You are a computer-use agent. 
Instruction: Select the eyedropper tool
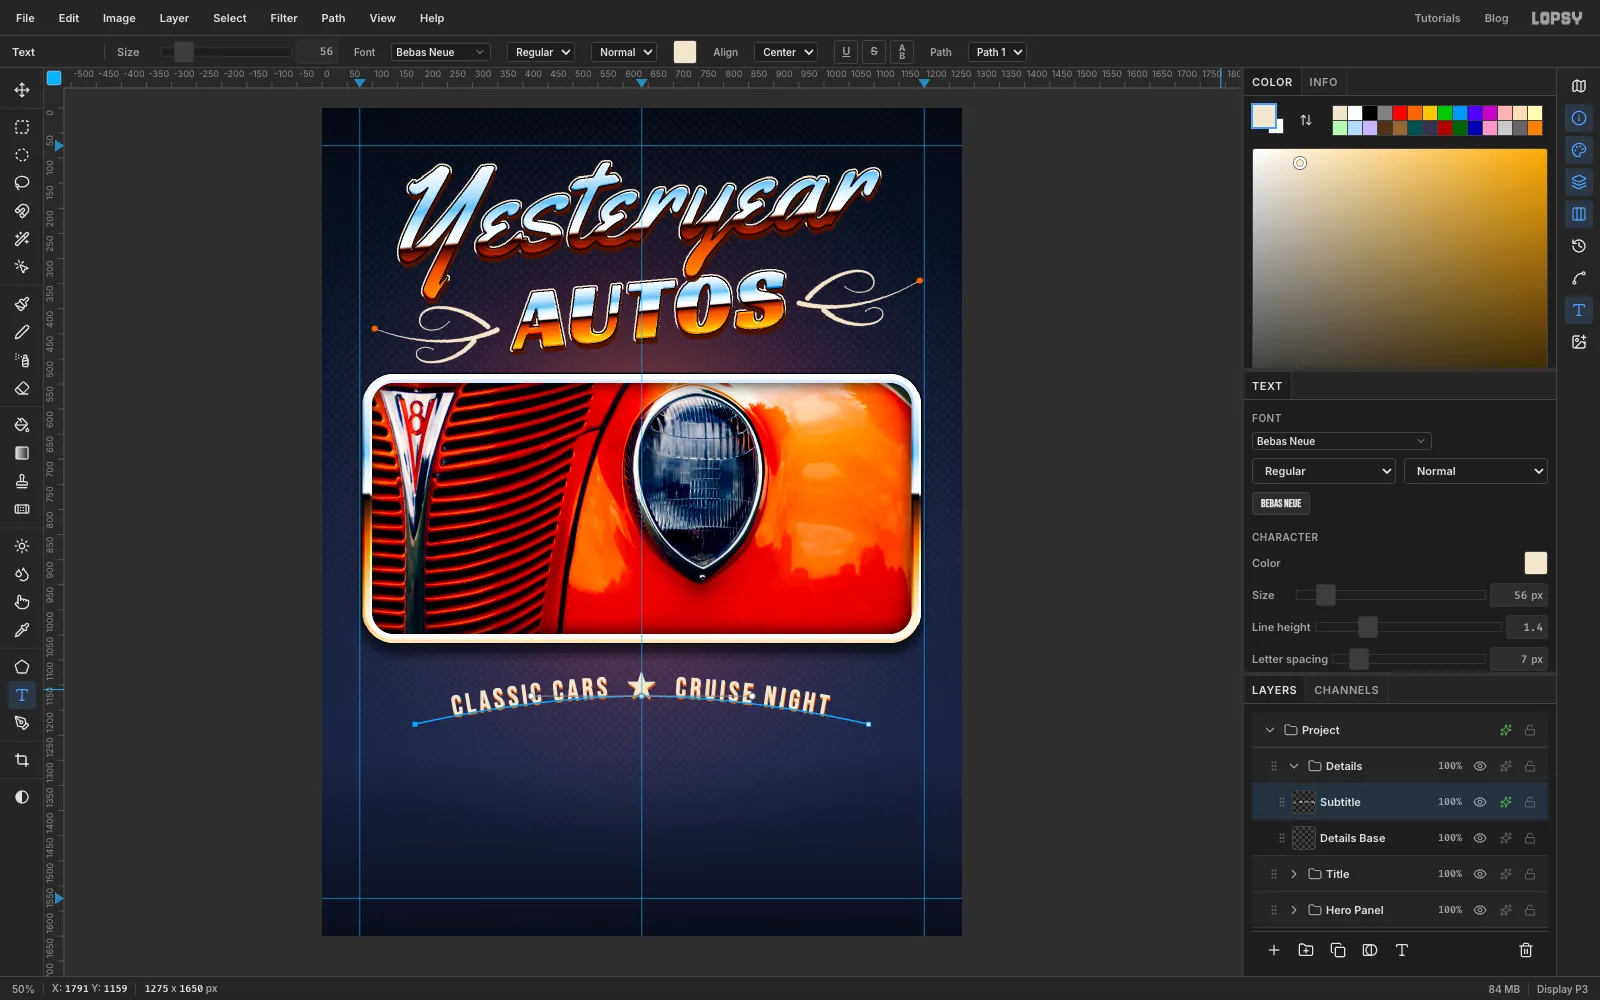pos(22,630)
